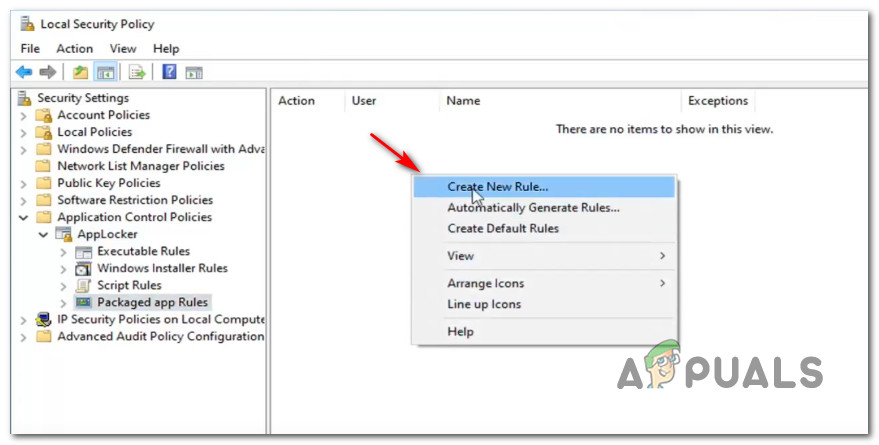Click the IP Security Policies computer icon
This screenshot has width=879, height=445.
[43, 319]
